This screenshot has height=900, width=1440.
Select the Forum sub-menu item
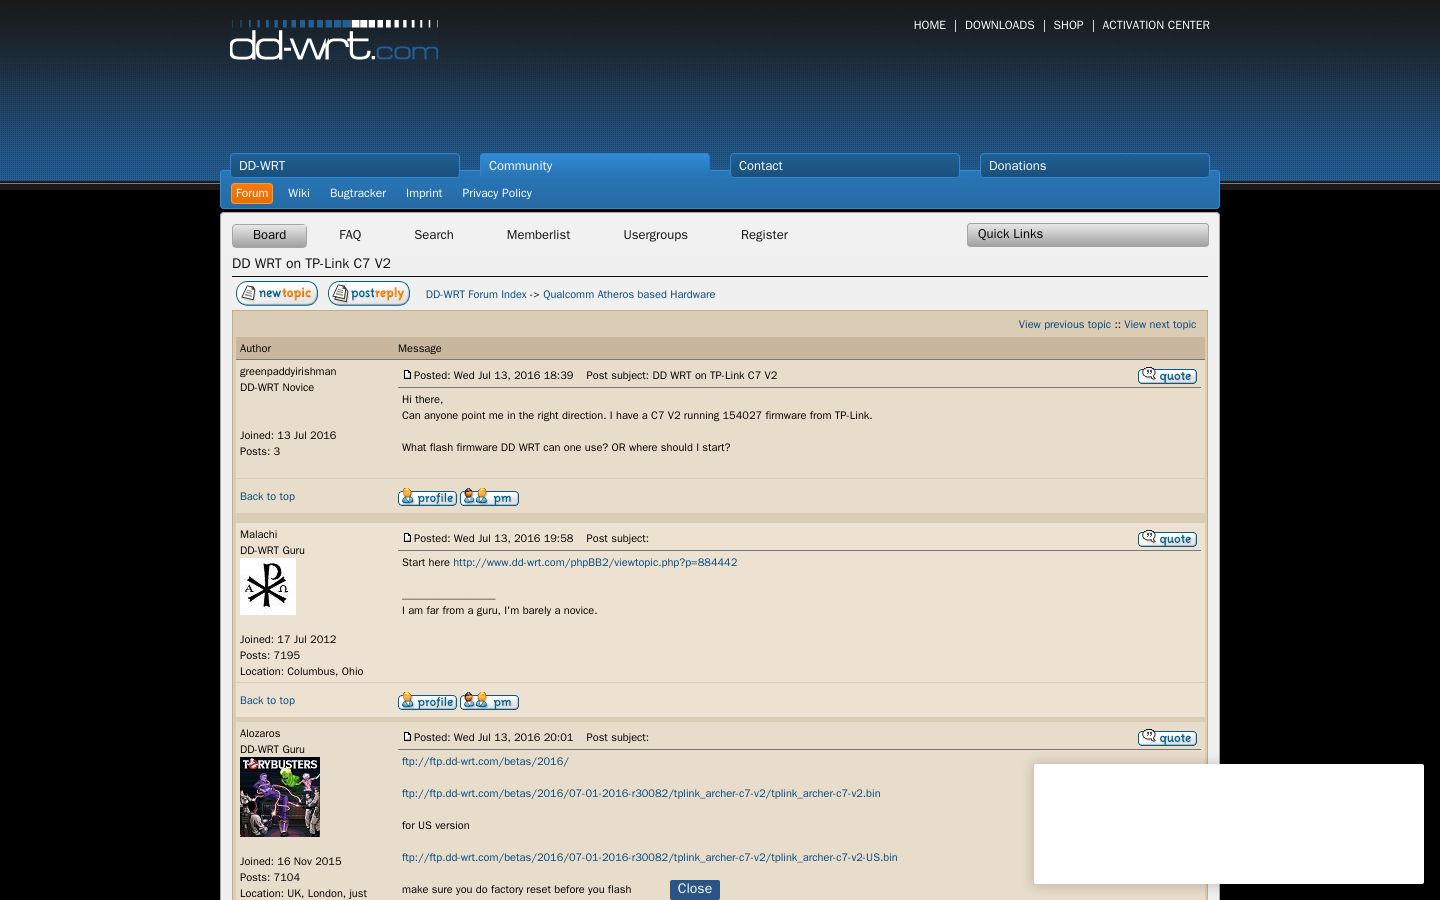252,193
